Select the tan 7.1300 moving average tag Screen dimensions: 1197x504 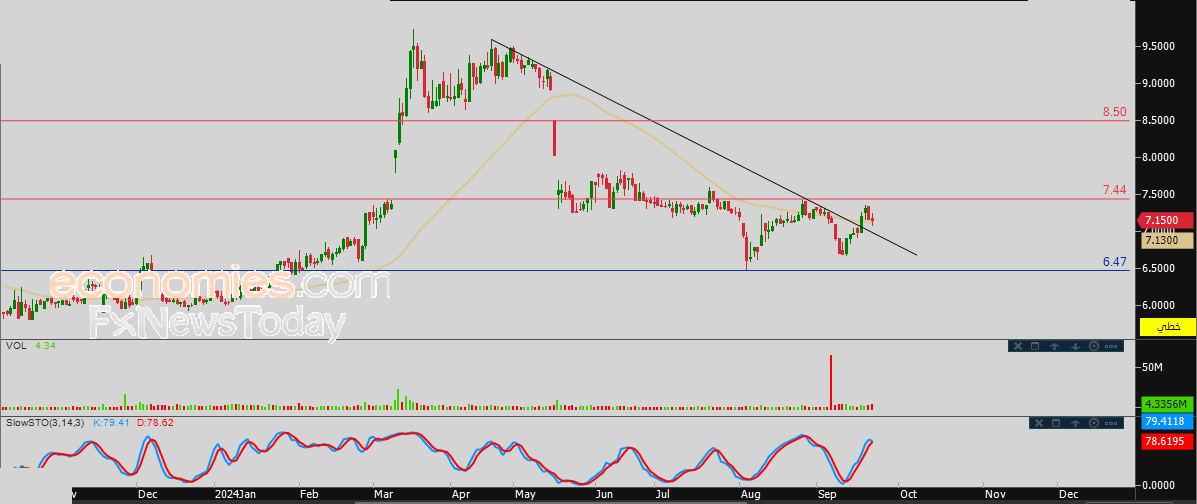coord(1167,241)
